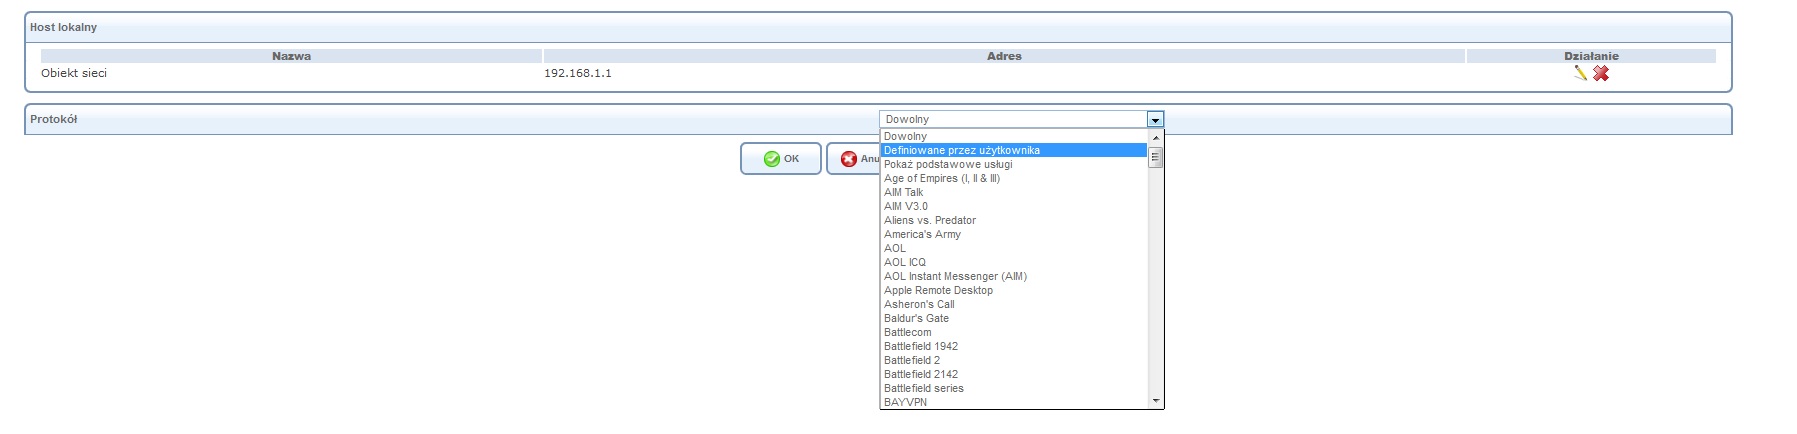Image resolution: width=1797 pixels, height=434 pixels.
Task: Select BAYVPN entry
Action: coord(1014,402)
